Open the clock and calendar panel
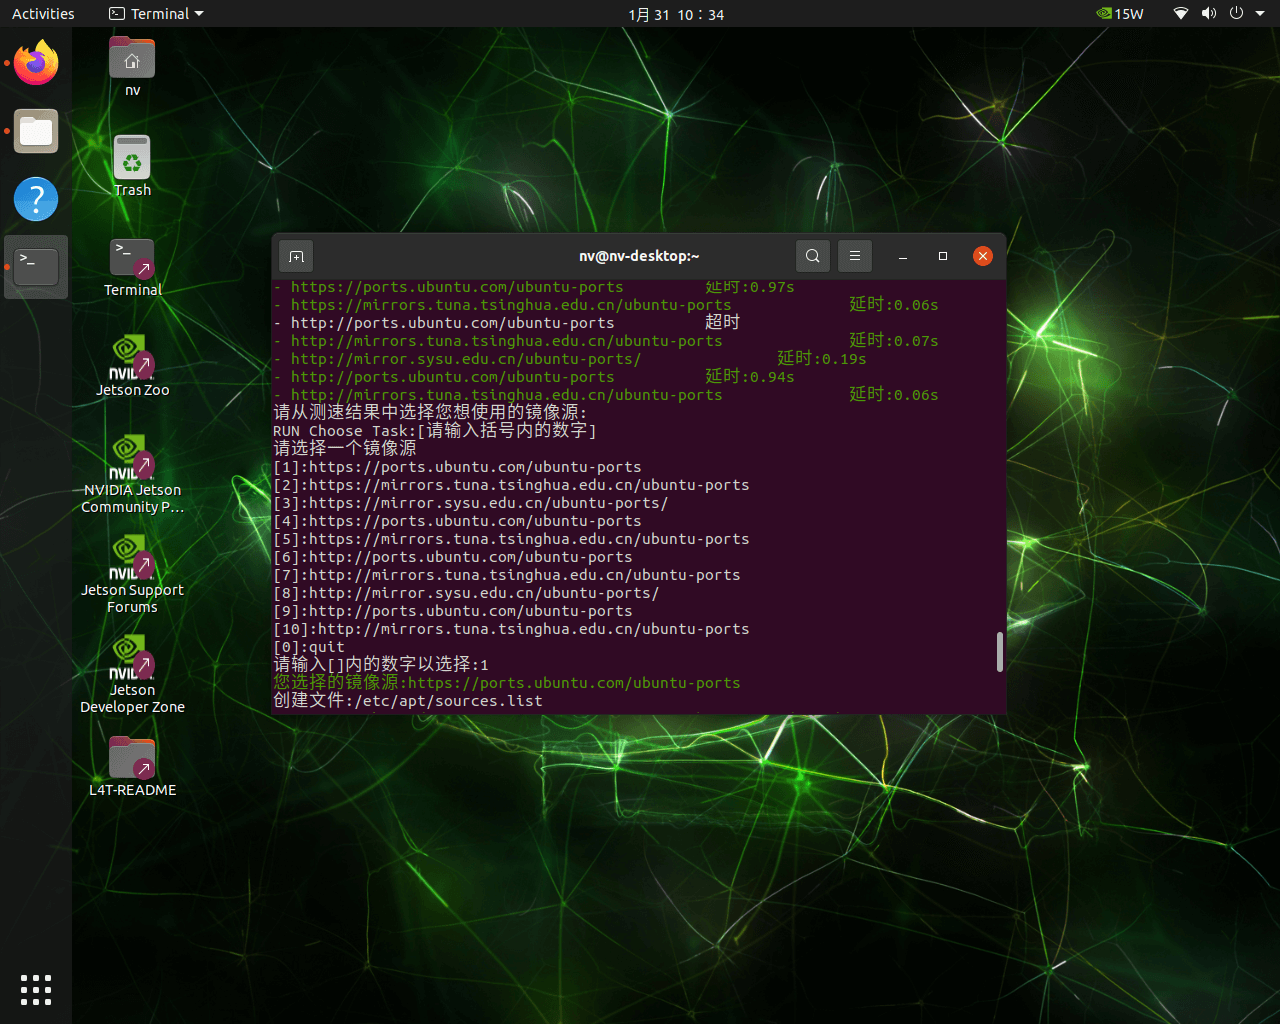Image resolution: width=1280 pixels, height=1024 pixels. coord(676,14)
